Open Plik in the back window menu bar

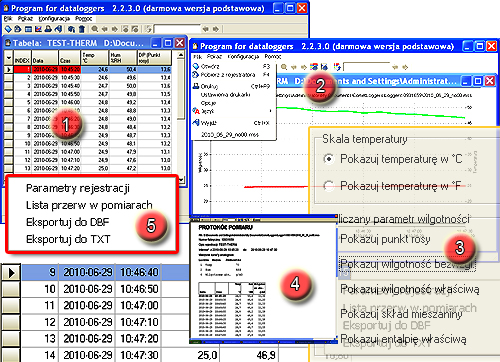8,19
